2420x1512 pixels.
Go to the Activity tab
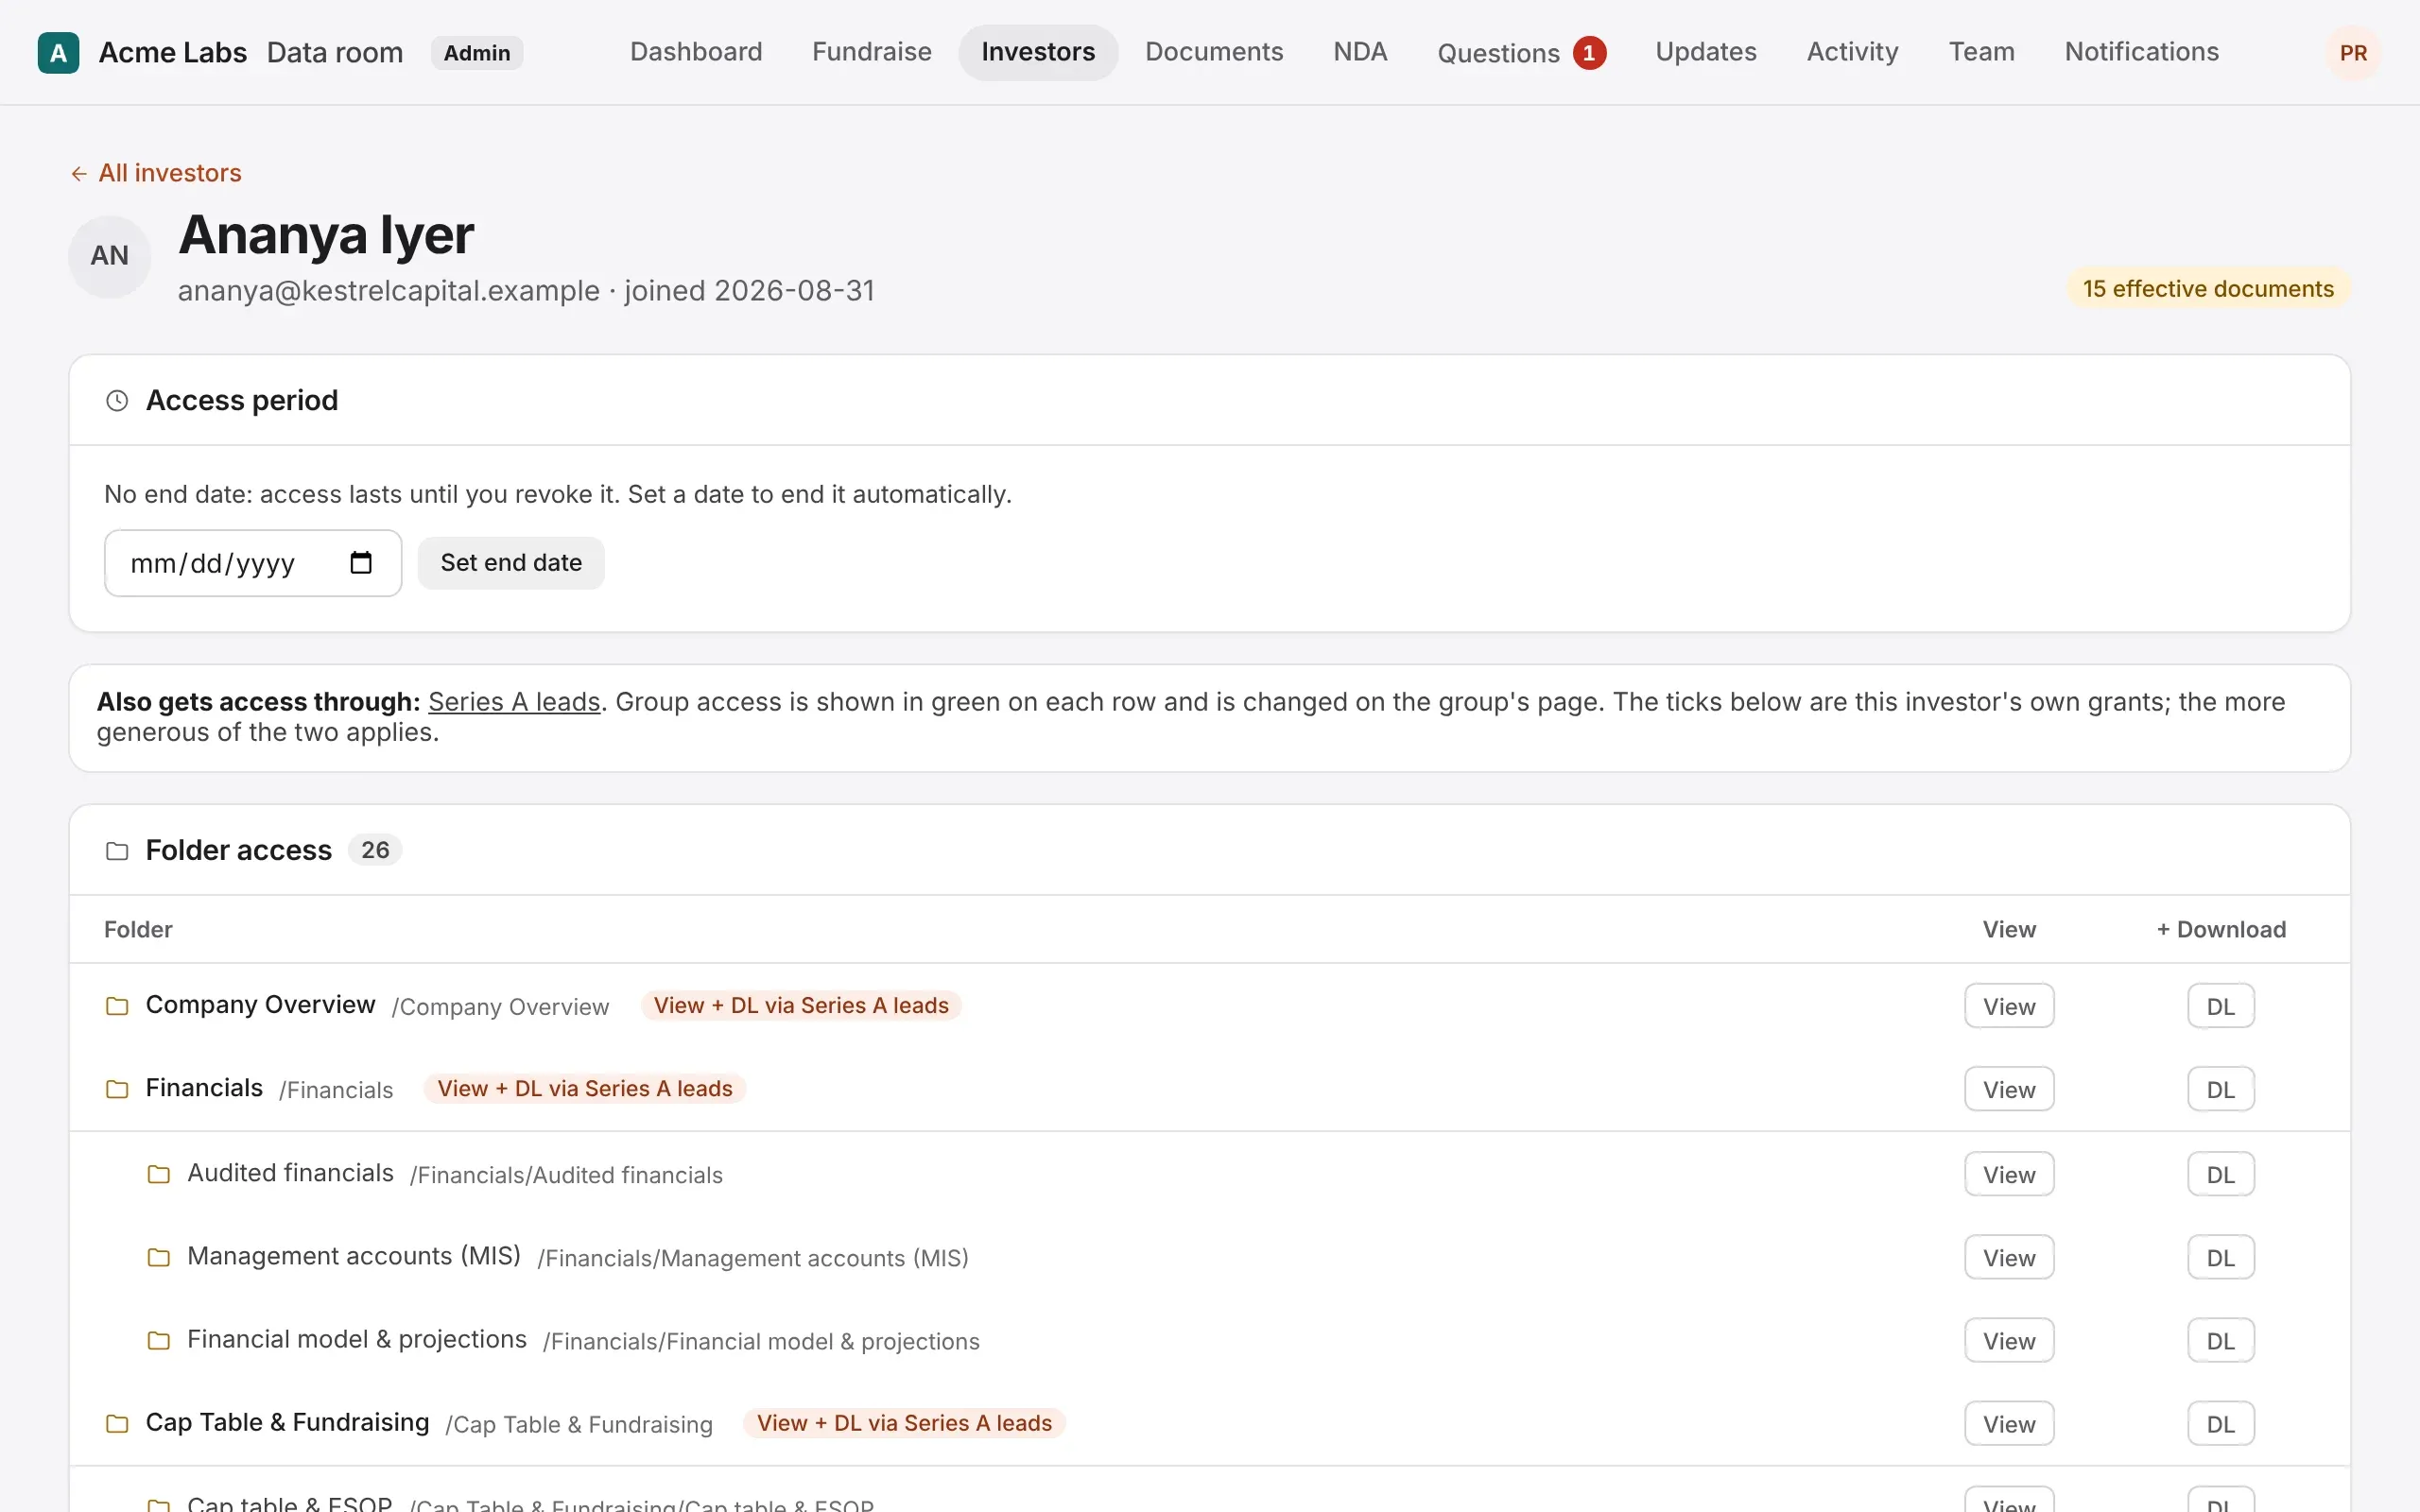(x=1852, y=52)
